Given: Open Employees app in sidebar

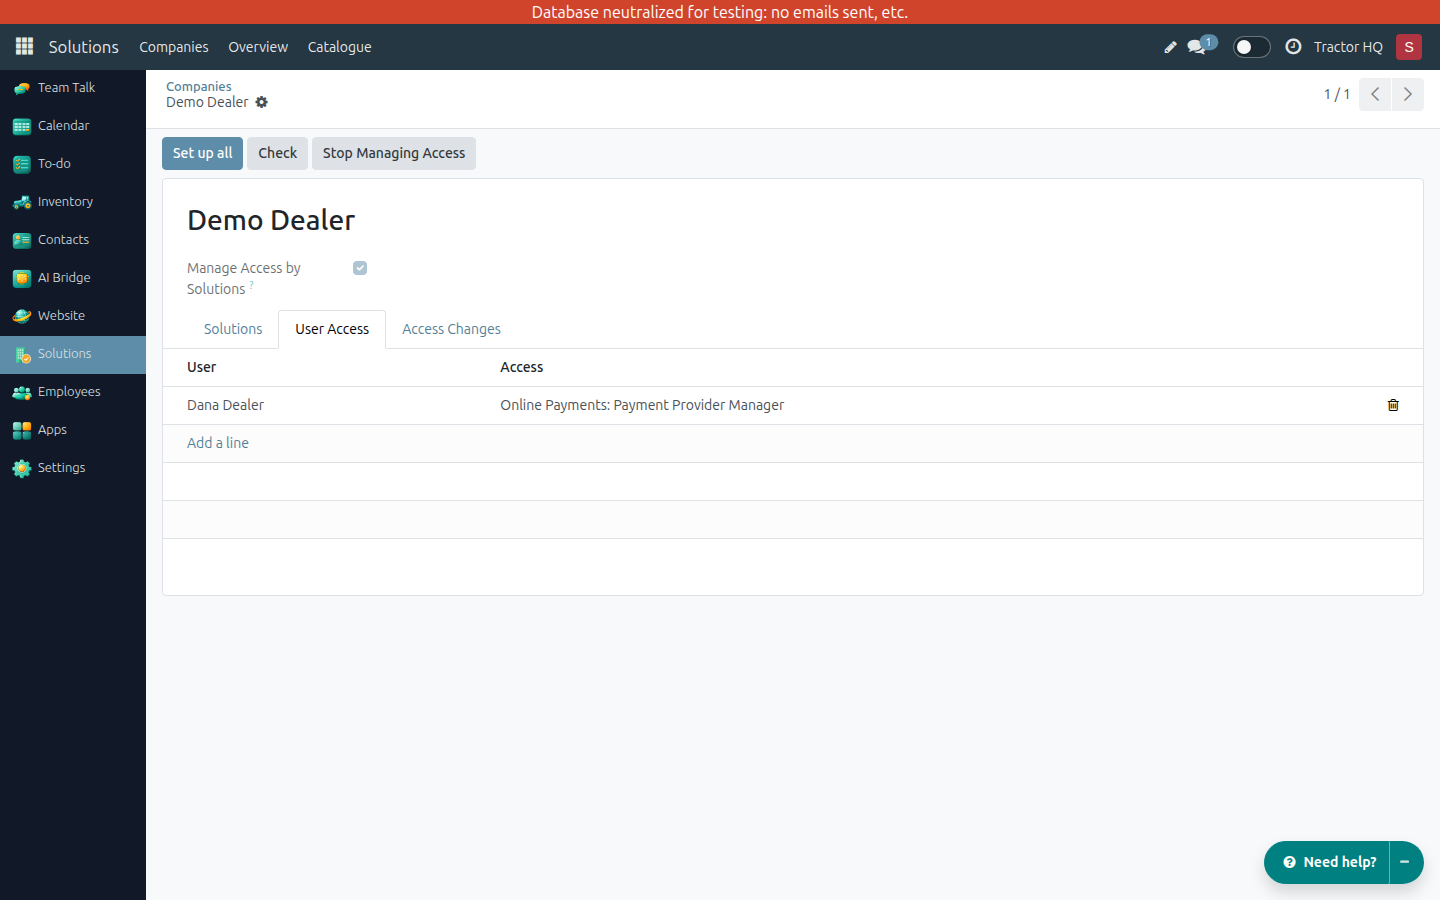Looking at the screenshot, I should pyautogui.click(x=73, y=392).
